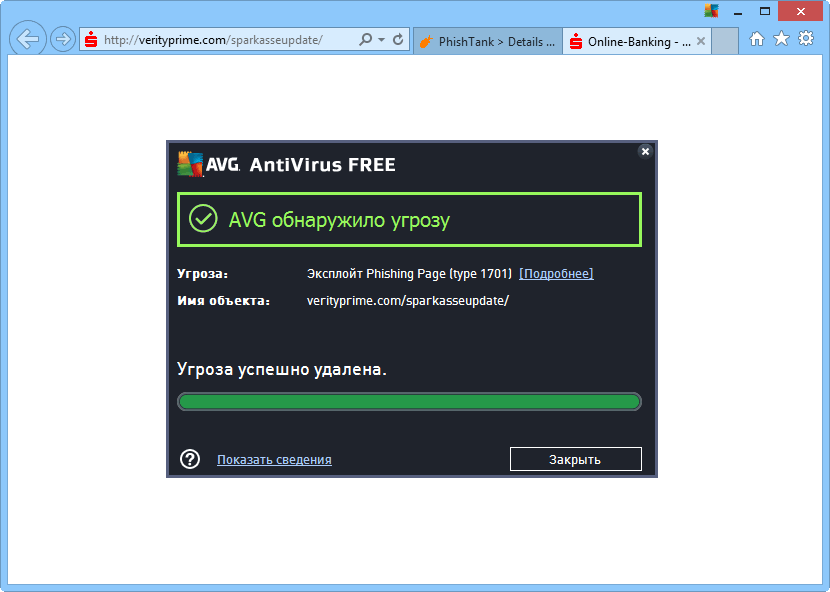Click the green checkmark threat status icon
This screenshot has width=830, height=592.
(x=203, y=218)
